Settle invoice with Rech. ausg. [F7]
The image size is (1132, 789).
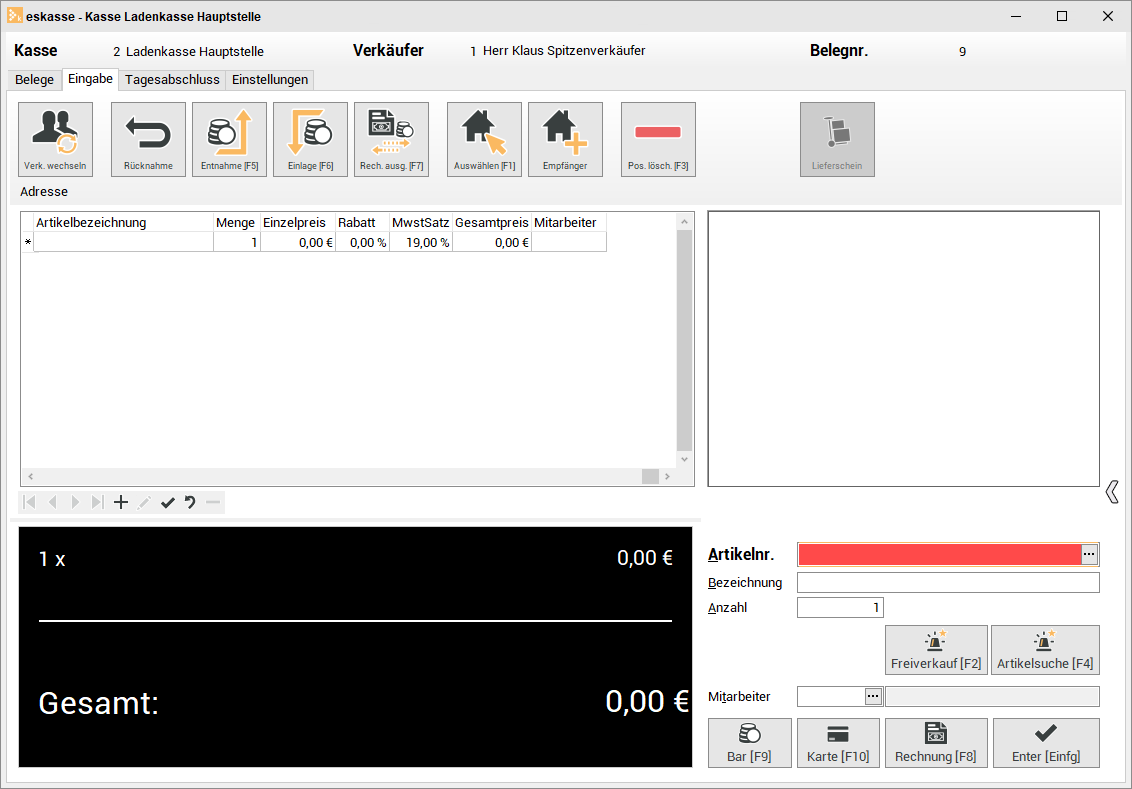coord(391,139)
